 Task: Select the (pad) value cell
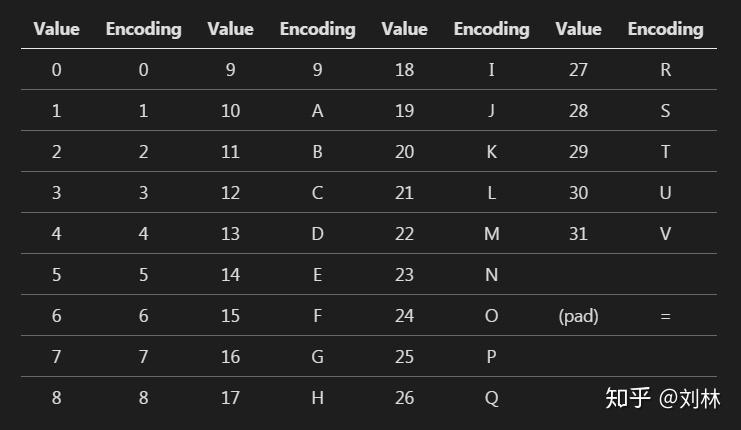pyautogui.click(x=578, y=316)
